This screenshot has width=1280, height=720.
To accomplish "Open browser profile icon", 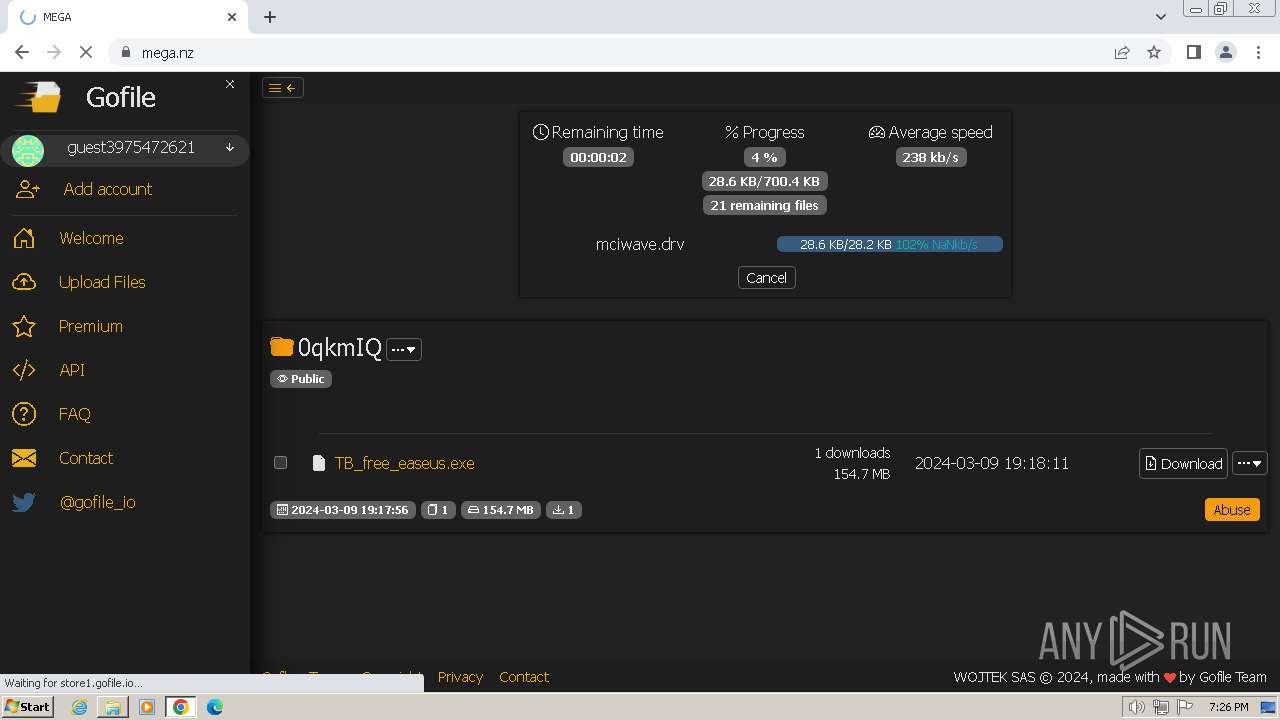I will click(1225, 52).
